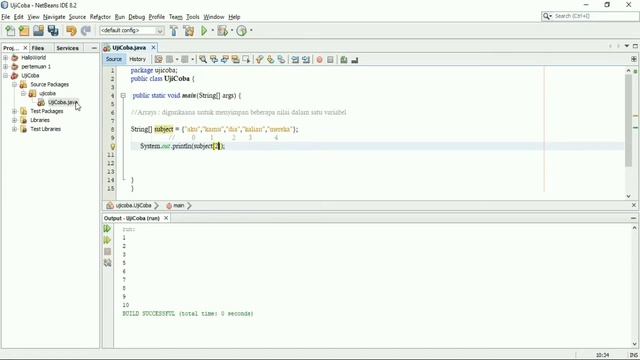Screen dimensions: 640x360
Task: Click the Next Bookmark icon
Action: click(270, 60)
